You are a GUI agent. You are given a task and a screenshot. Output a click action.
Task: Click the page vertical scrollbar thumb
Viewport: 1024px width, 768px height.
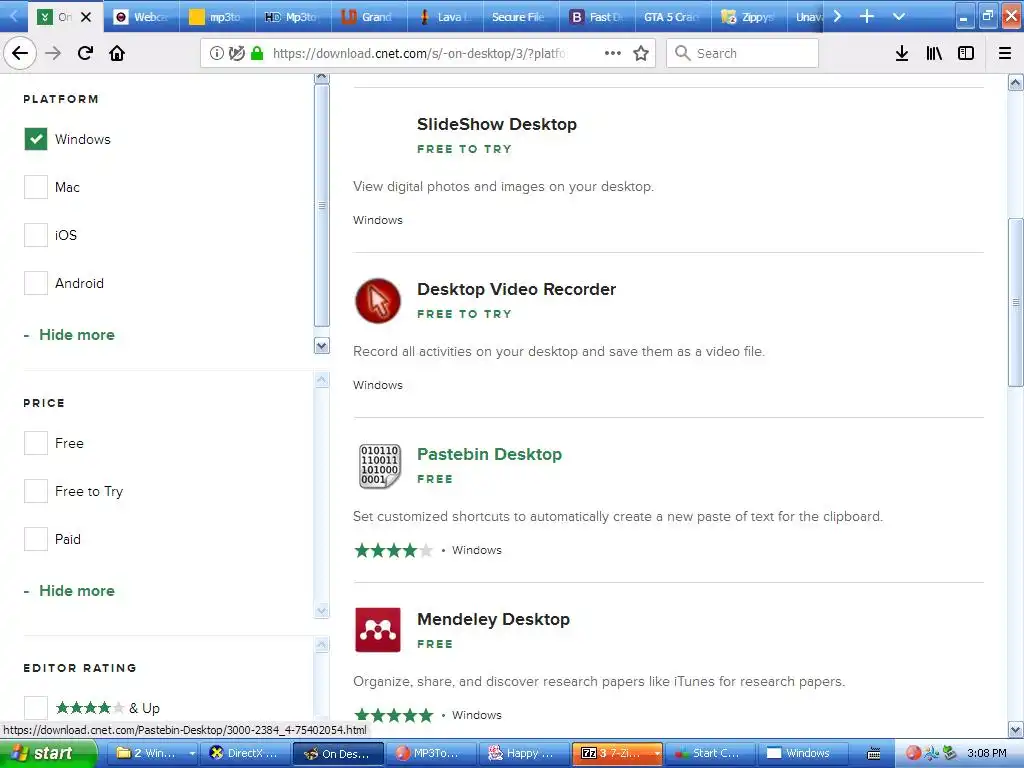pyautogui.click(x=1016, y=302)
